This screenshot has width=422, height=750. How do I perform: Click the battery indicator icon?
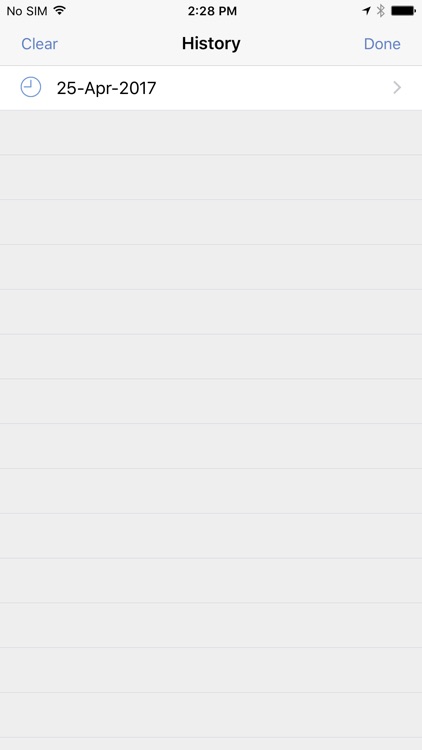coord(403,11)
